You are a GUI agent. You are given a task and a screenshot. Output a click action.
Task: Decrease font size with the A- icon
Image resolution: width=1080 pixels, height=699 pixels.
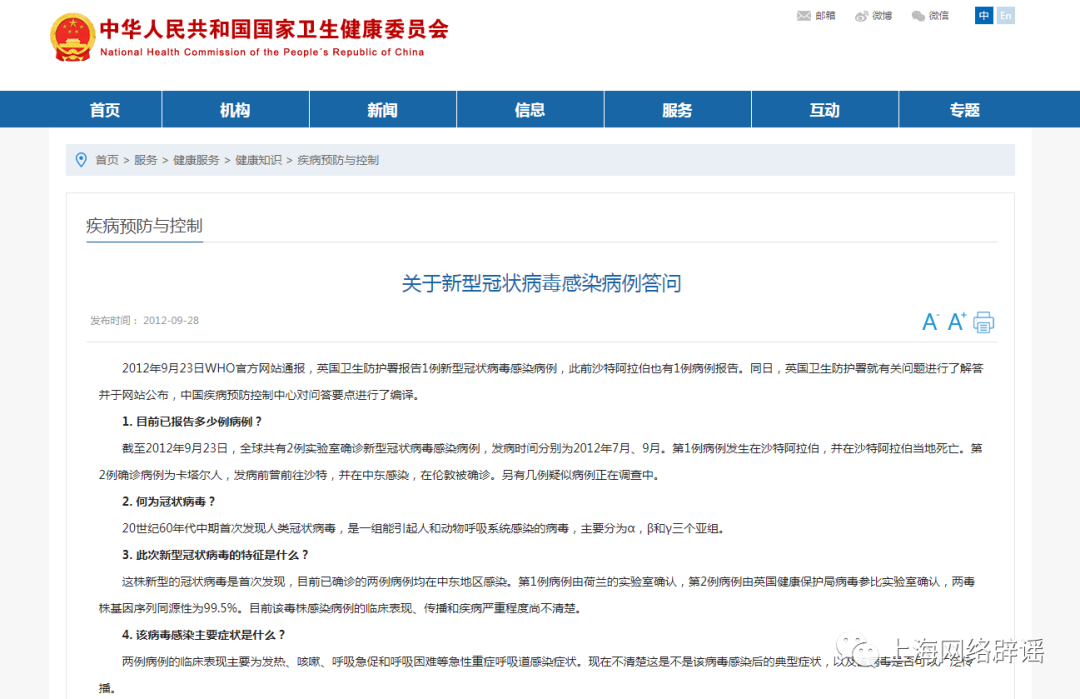931,322
